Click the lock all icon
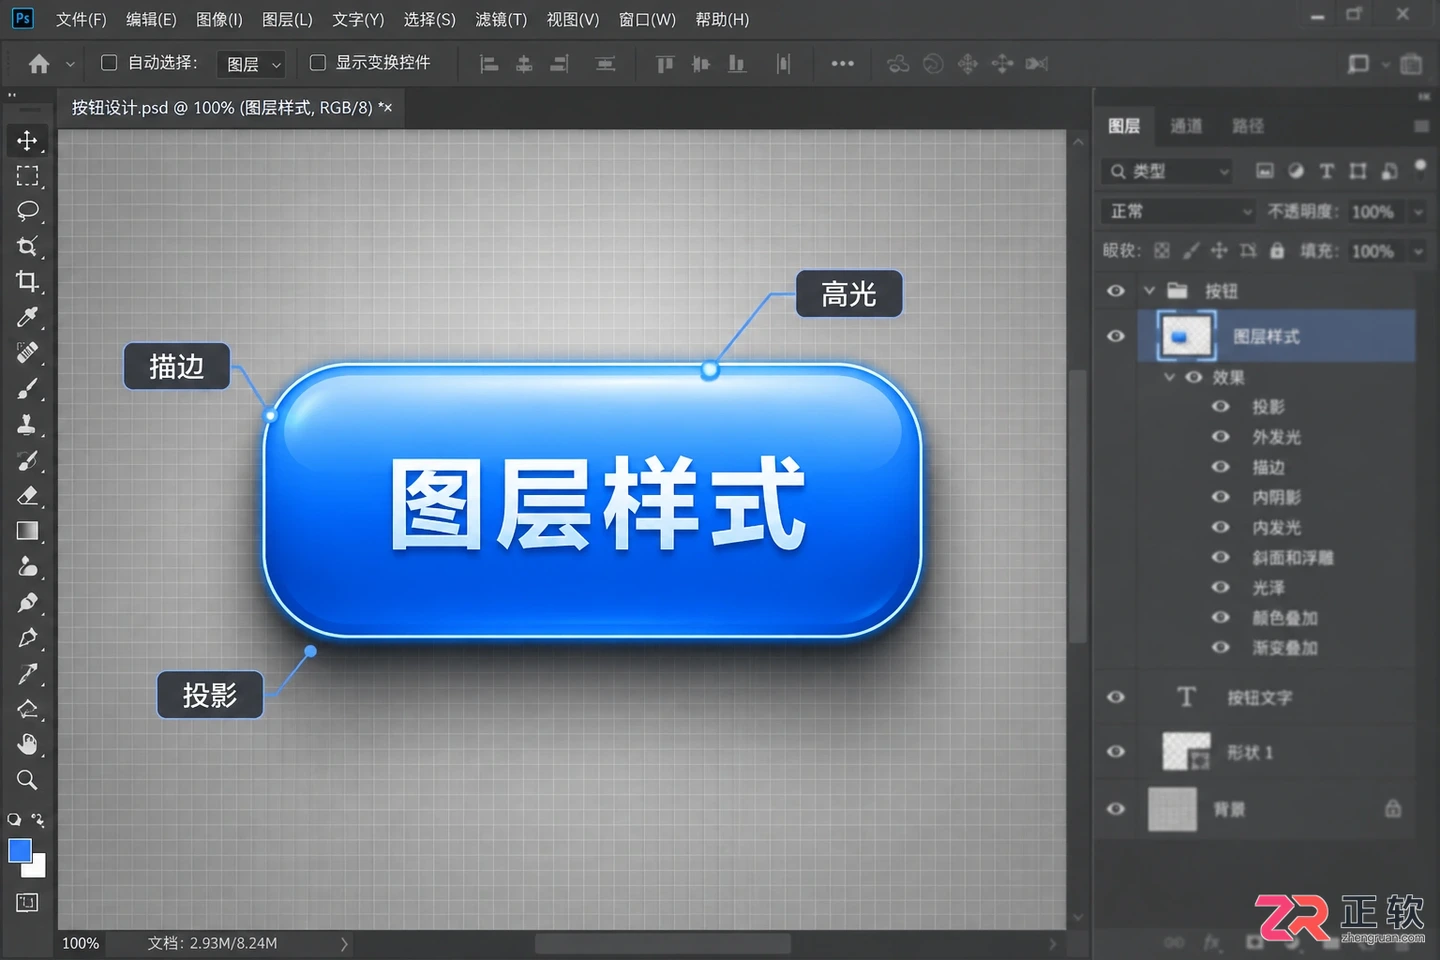1440x960 pixels. tap(1277, 251)
